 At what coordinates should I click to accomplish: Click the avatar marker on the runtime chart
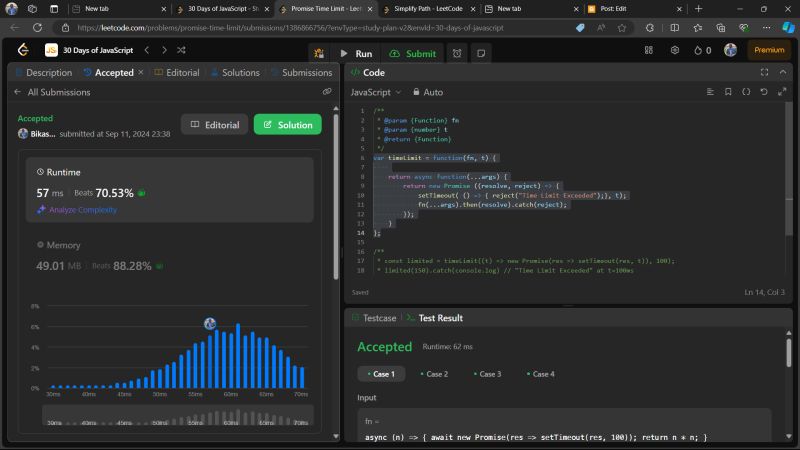pyautogui.click(x=210, y=323)
